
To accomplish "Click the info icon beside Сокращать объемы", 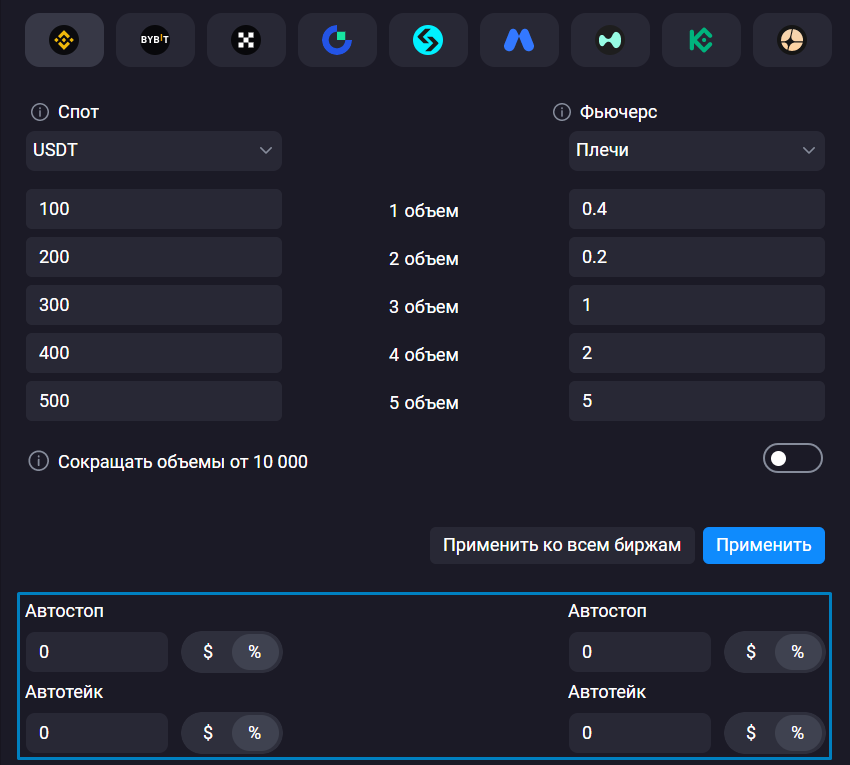I will 38,461.
